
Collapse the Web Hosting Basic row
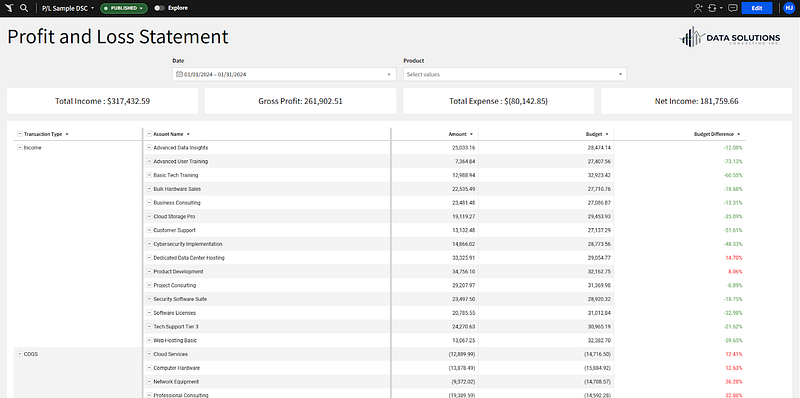(149, 340)
